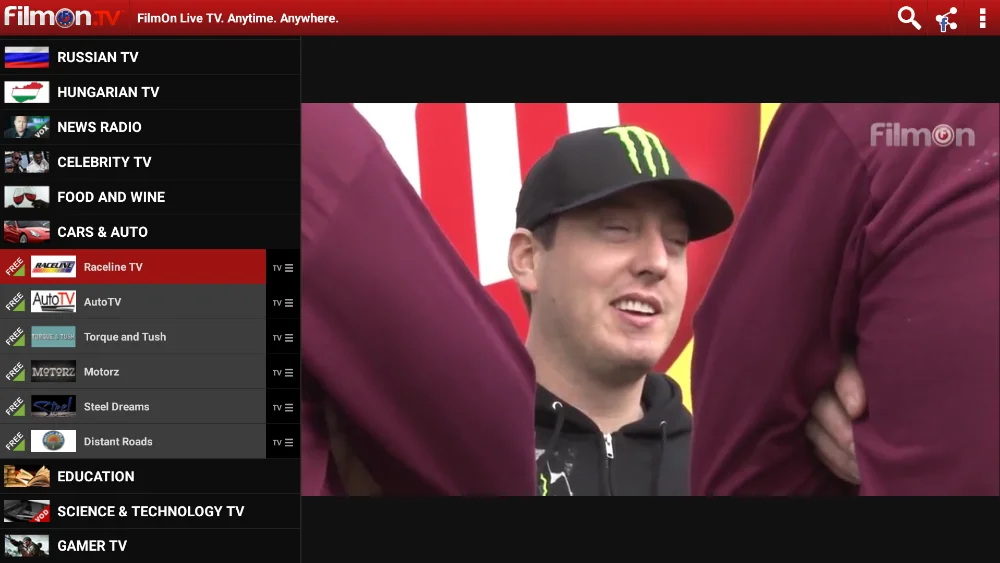The width and height of the screenshot is (1000, 563).
Task: Open the TV guide icon for Motorz
Action: (283, 372)
